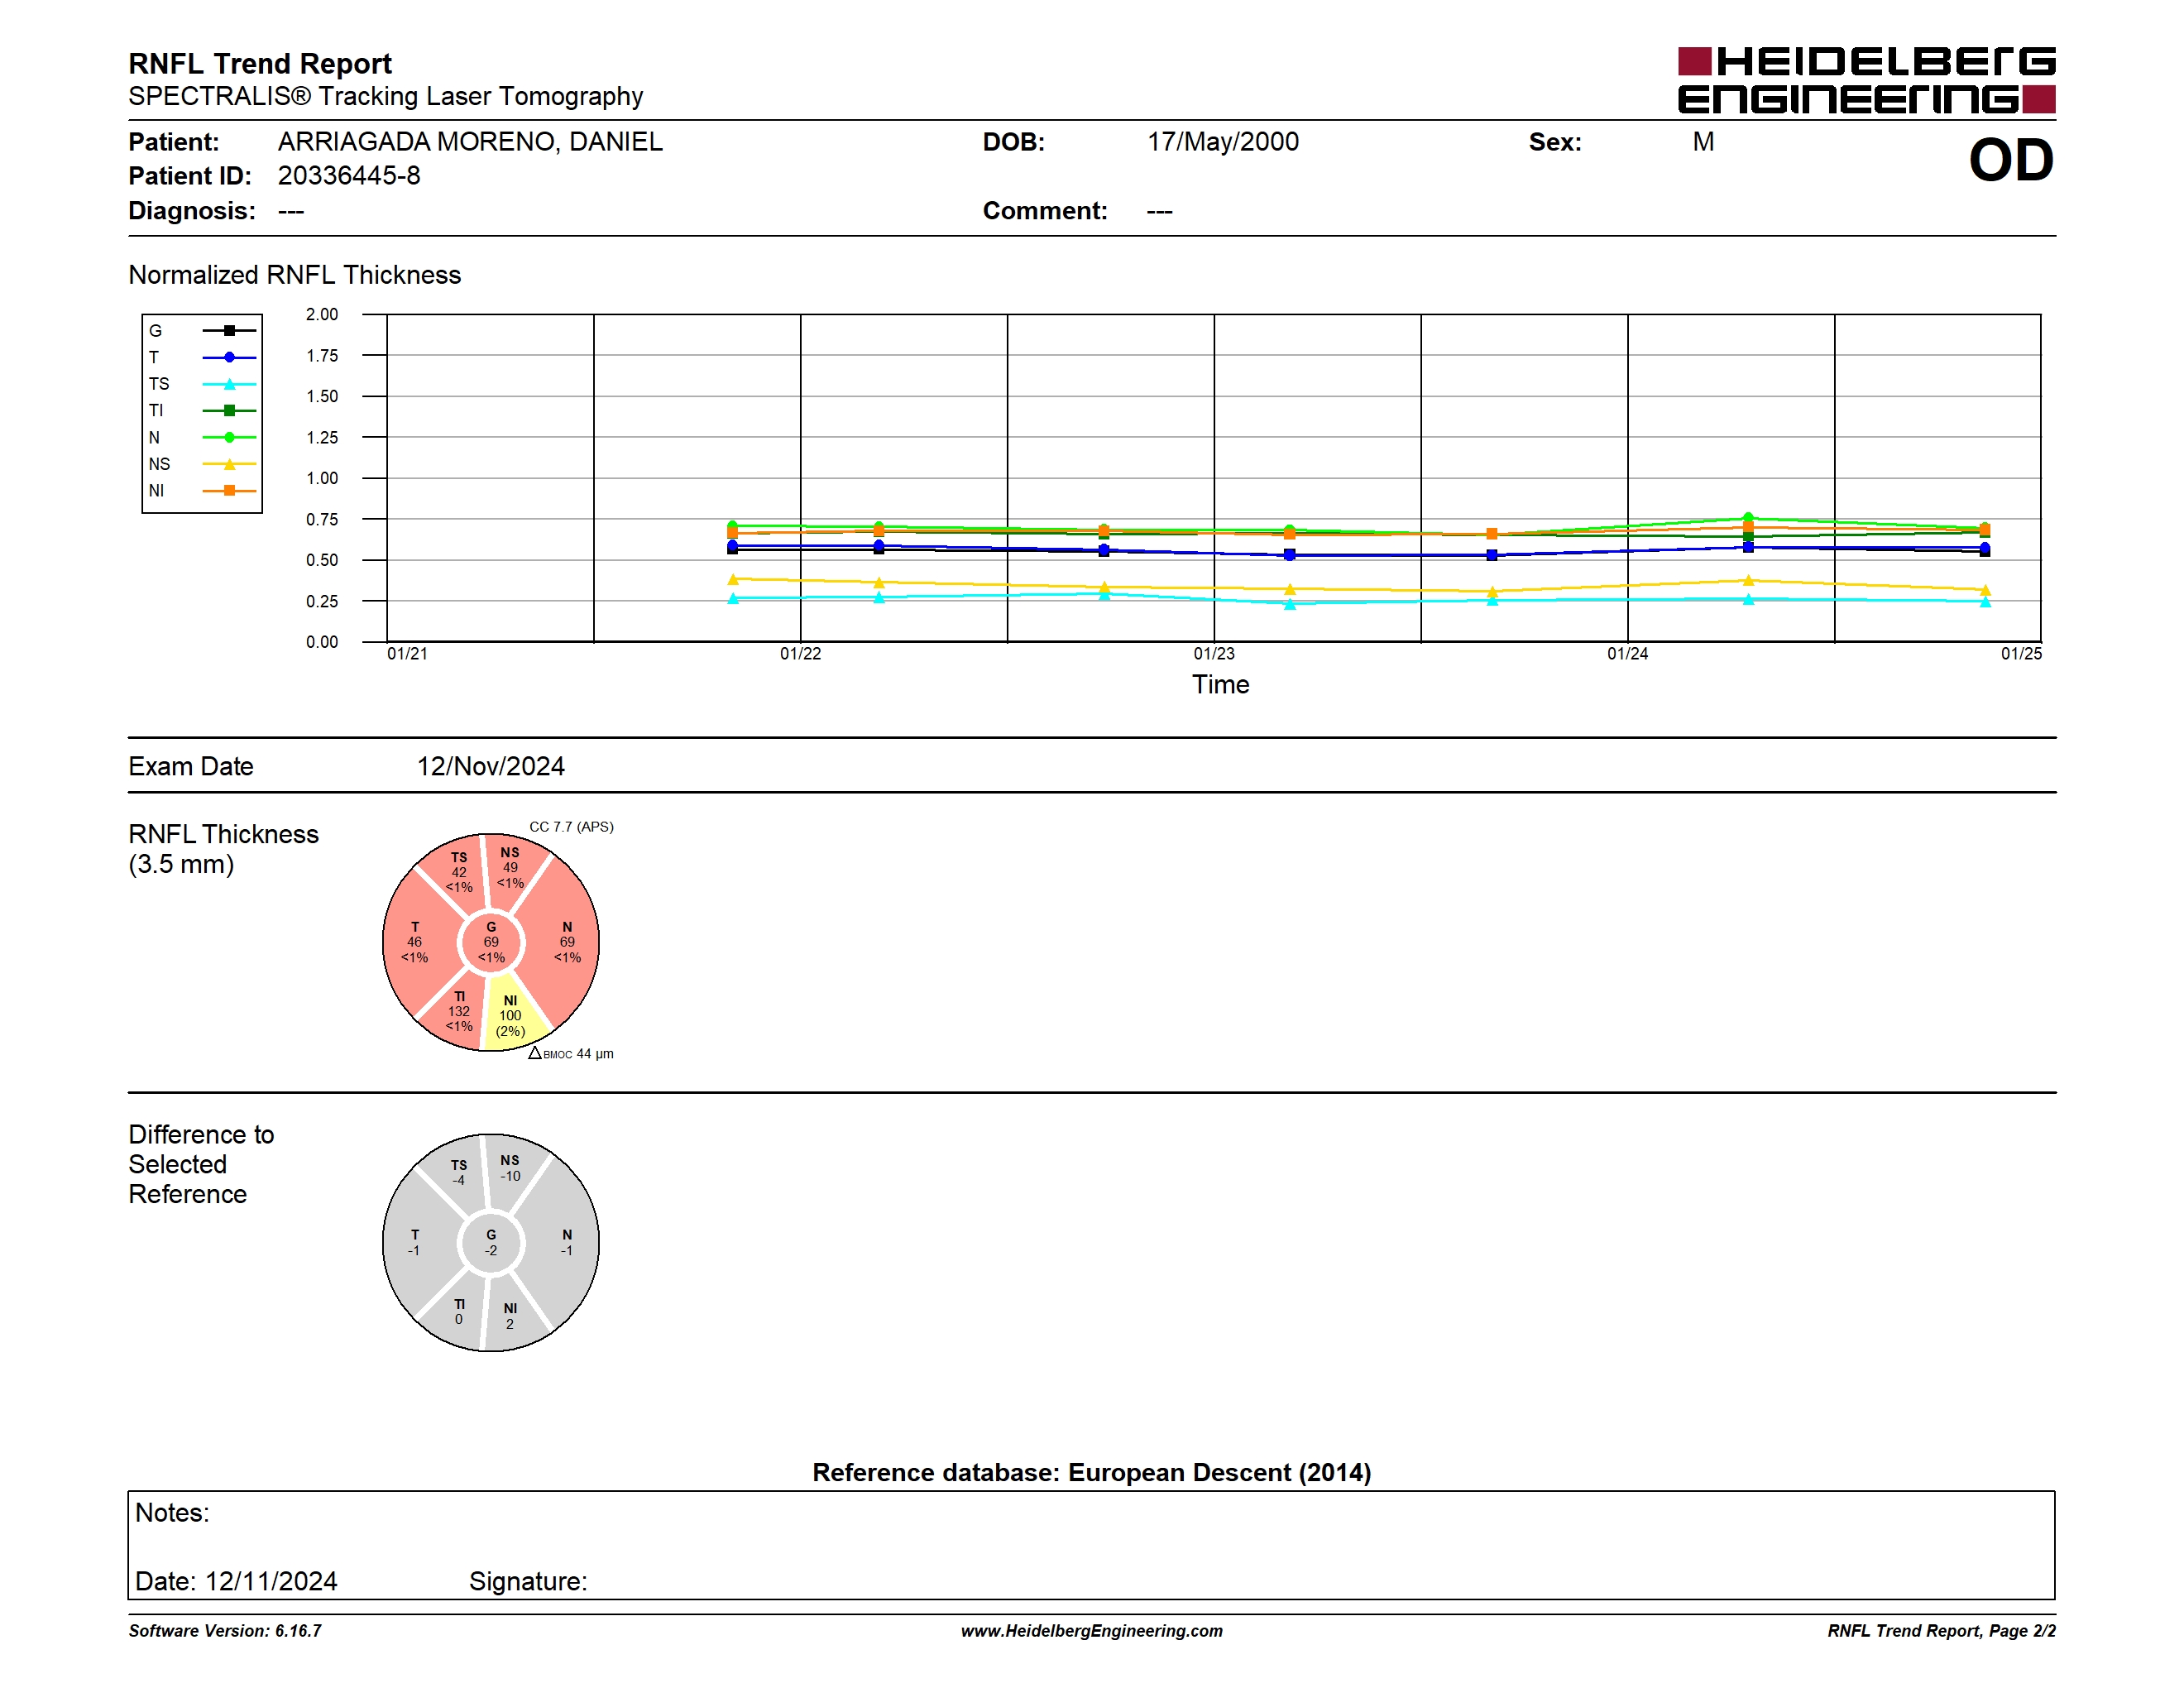This screenshot has height=1688, width=2184.
Task: Click the 01/24 time axis label
Action: [1627, 653]
